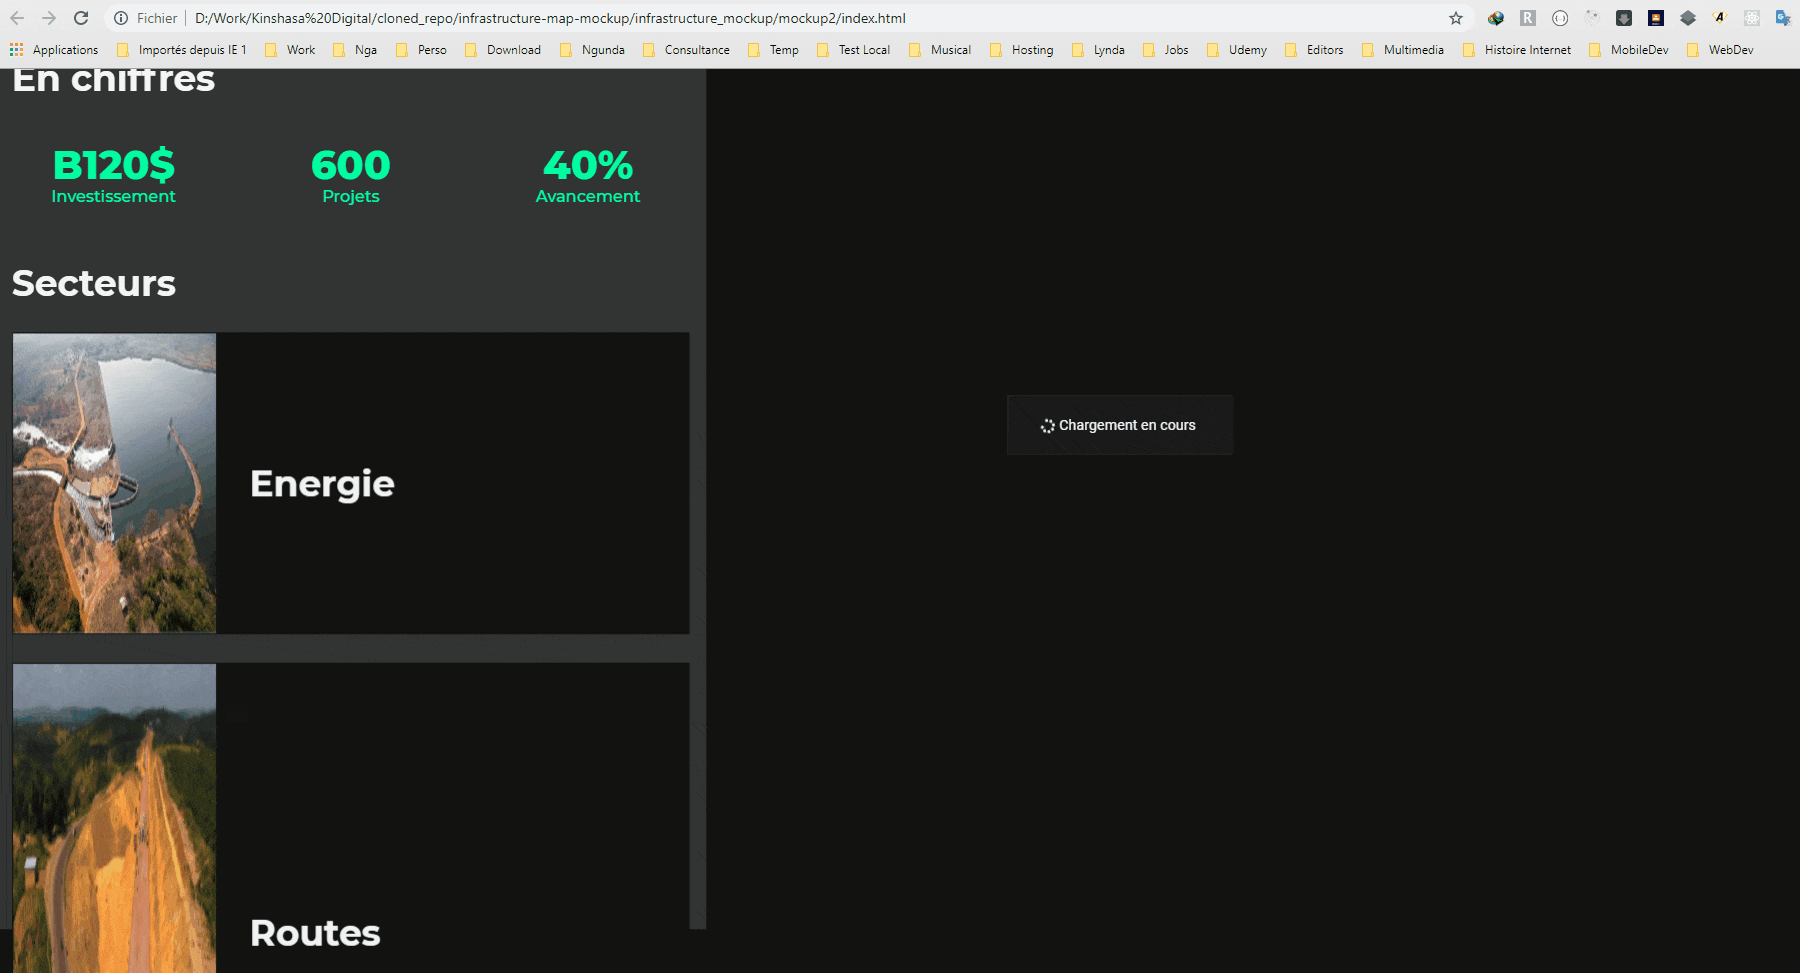Open the React atom extension icon
Image resolution: width=1800 pixels, height=973 pixels.
coord(1752,18)
